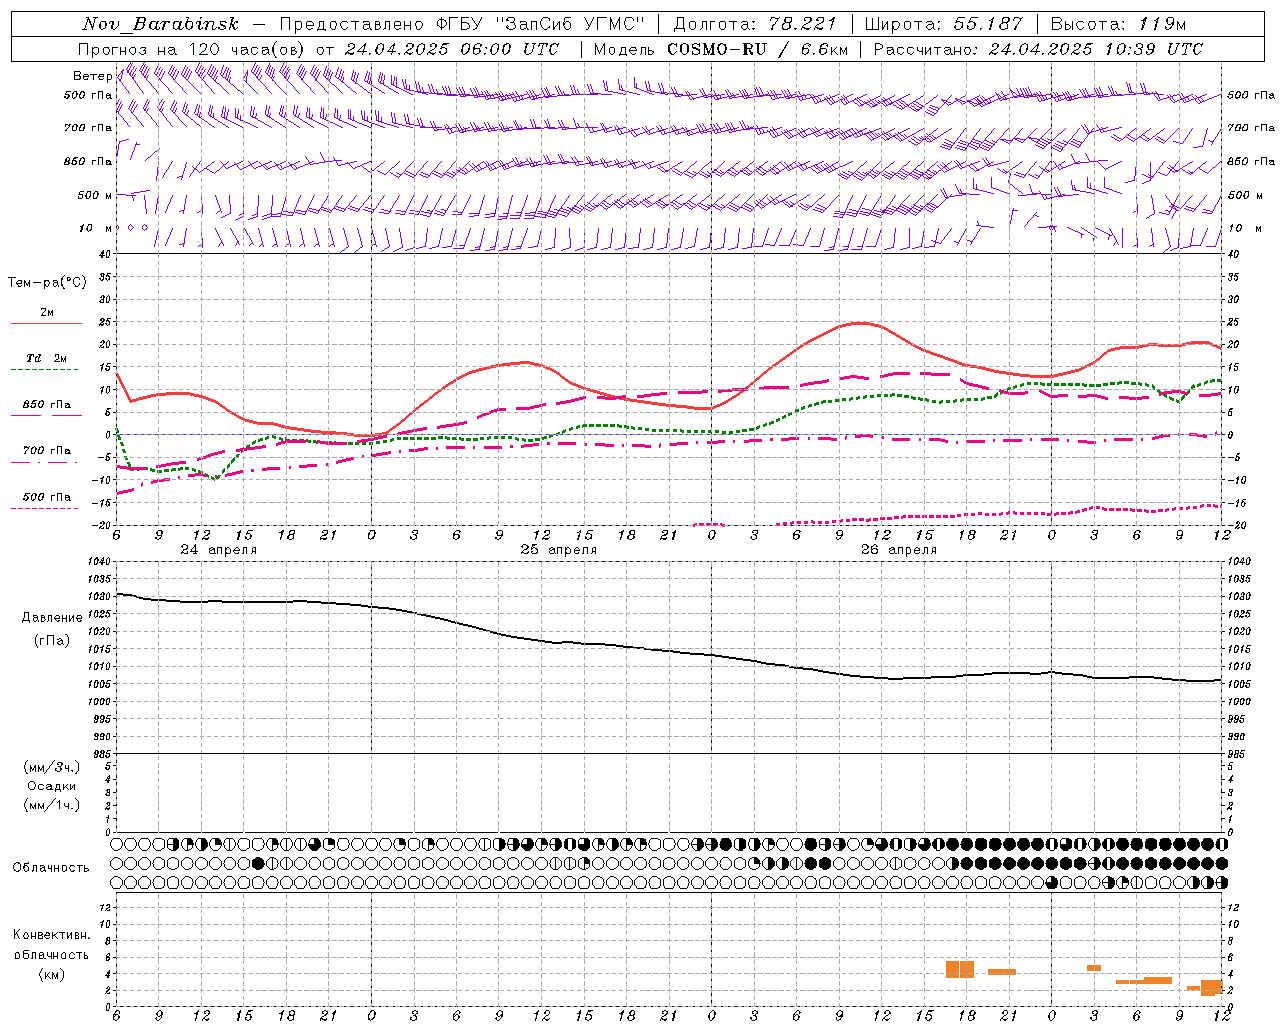This screenshot has height=1024, width=1280.
Task: Click the Облачность cloud cover label
Action: [51, 867]
